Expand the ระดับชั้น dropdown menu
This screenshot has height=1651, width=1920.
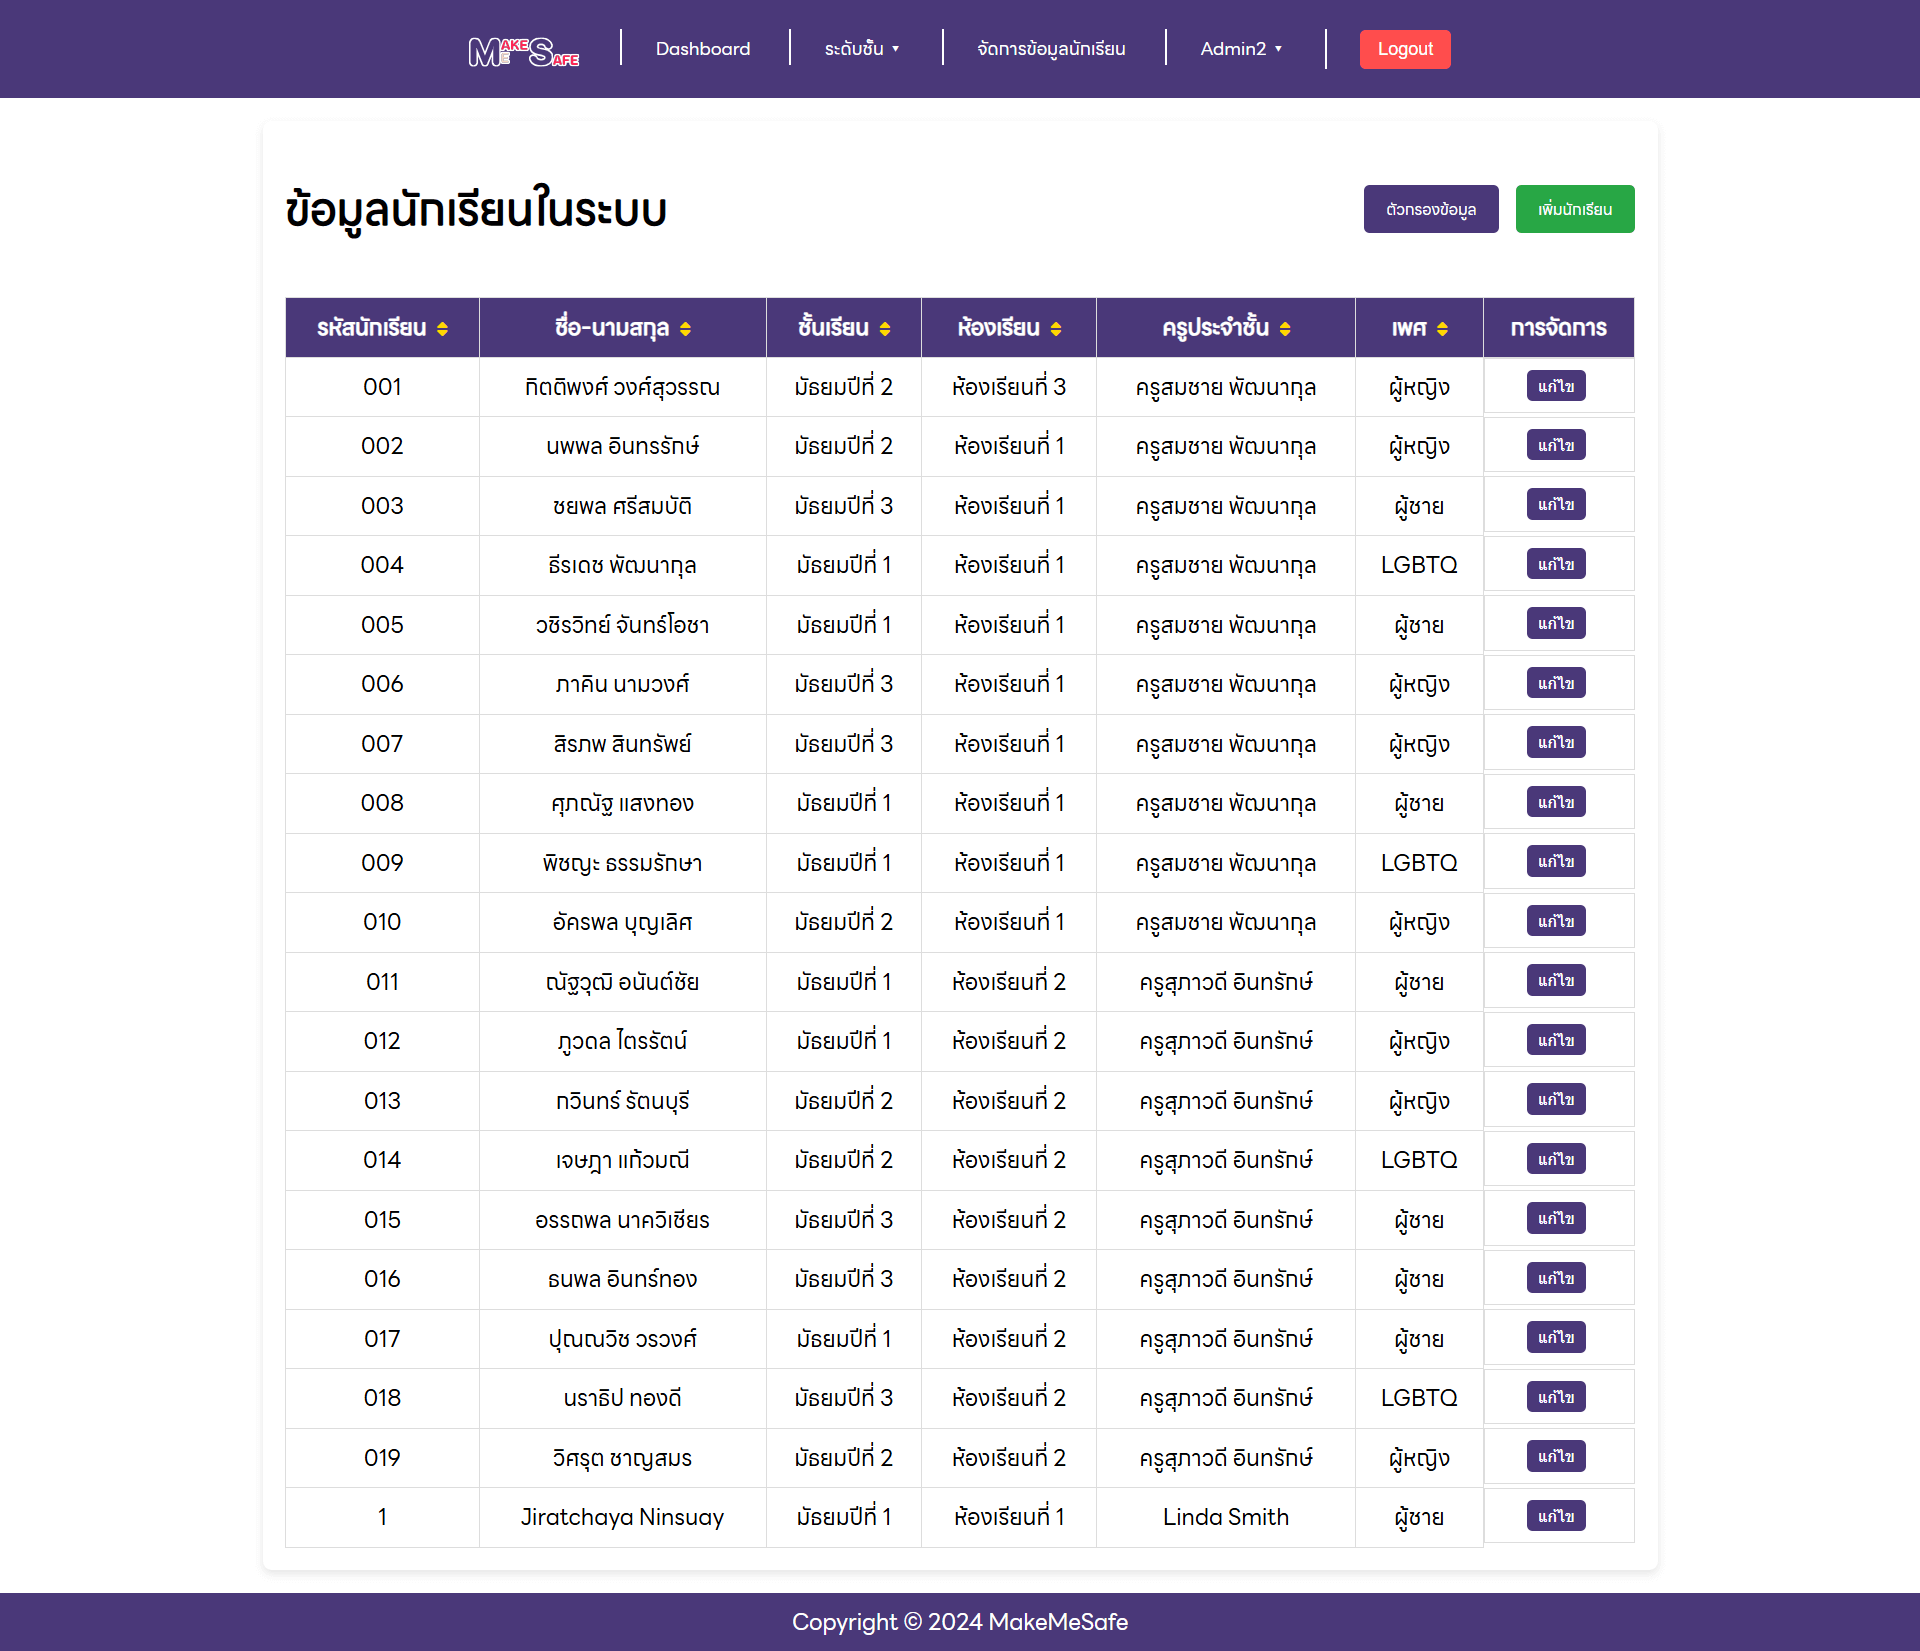(862, 49)
